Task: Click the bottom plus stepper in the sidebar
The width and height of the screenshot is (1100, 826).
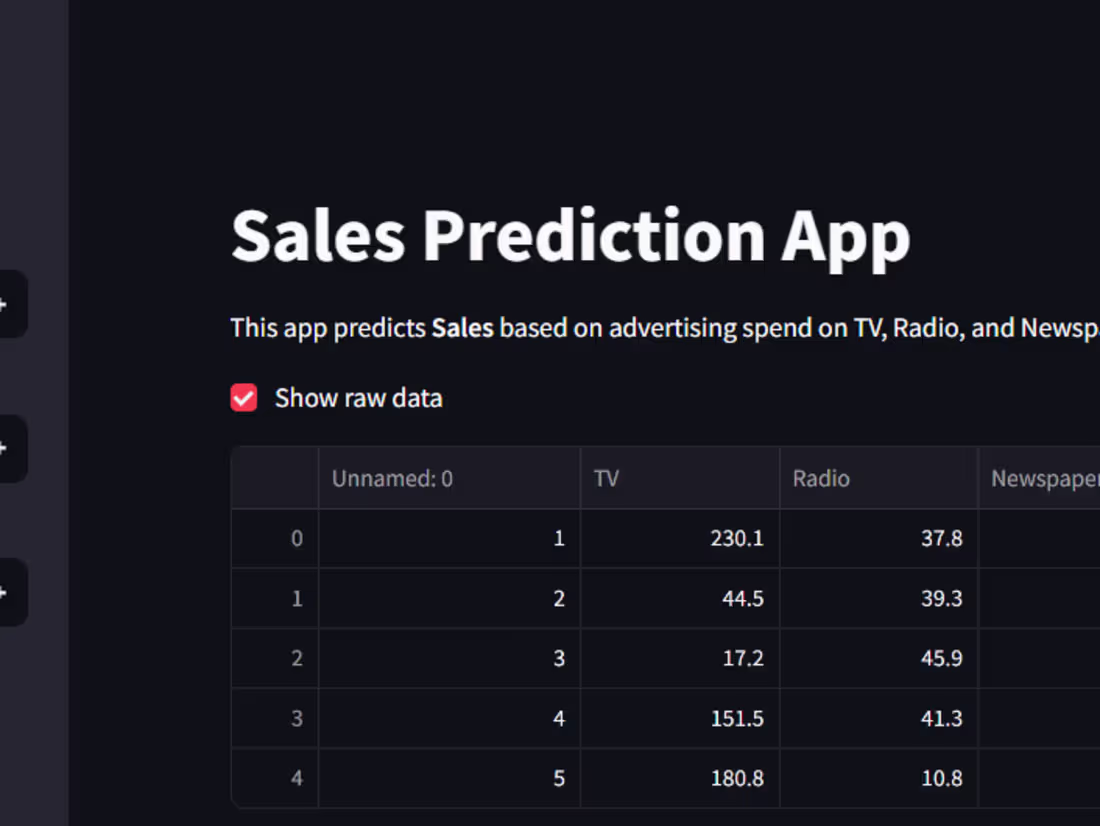Action: [x=11, y=592]
